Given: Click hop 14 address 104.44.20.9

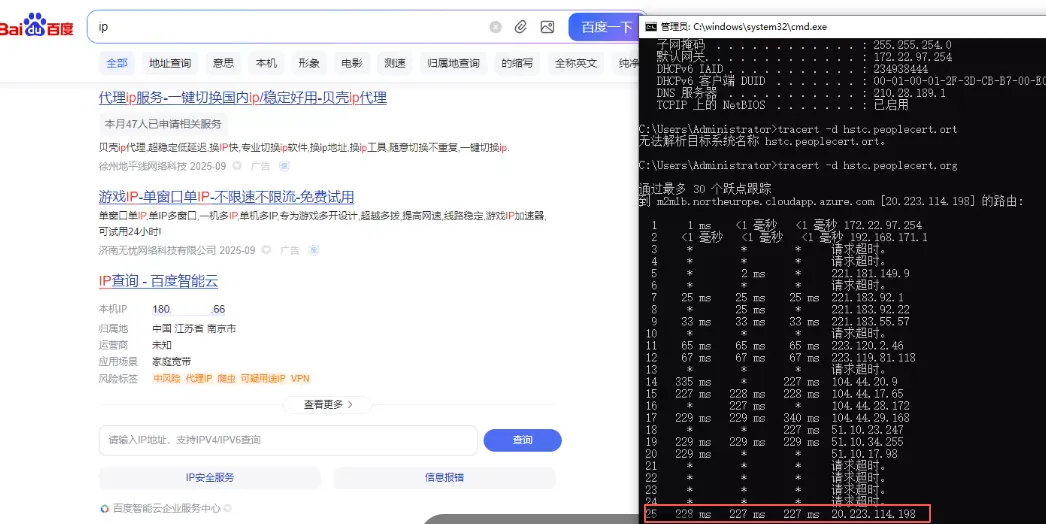Looking at the screenshot, I should (x=867, y=382).
